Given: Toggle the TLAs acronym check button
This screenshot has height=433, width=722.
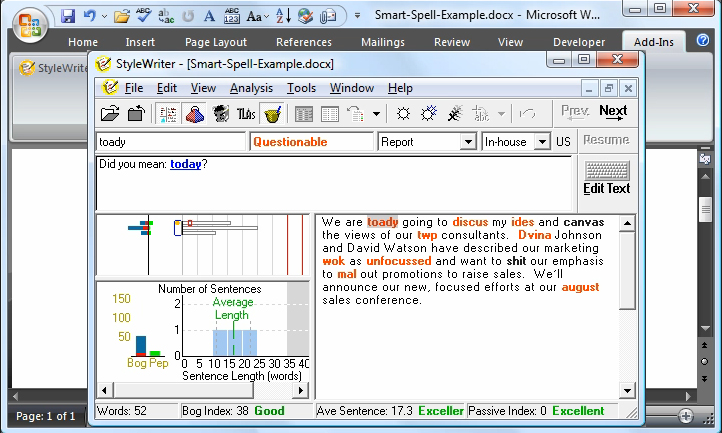Looking at the screenshot, I should (246, 114).
